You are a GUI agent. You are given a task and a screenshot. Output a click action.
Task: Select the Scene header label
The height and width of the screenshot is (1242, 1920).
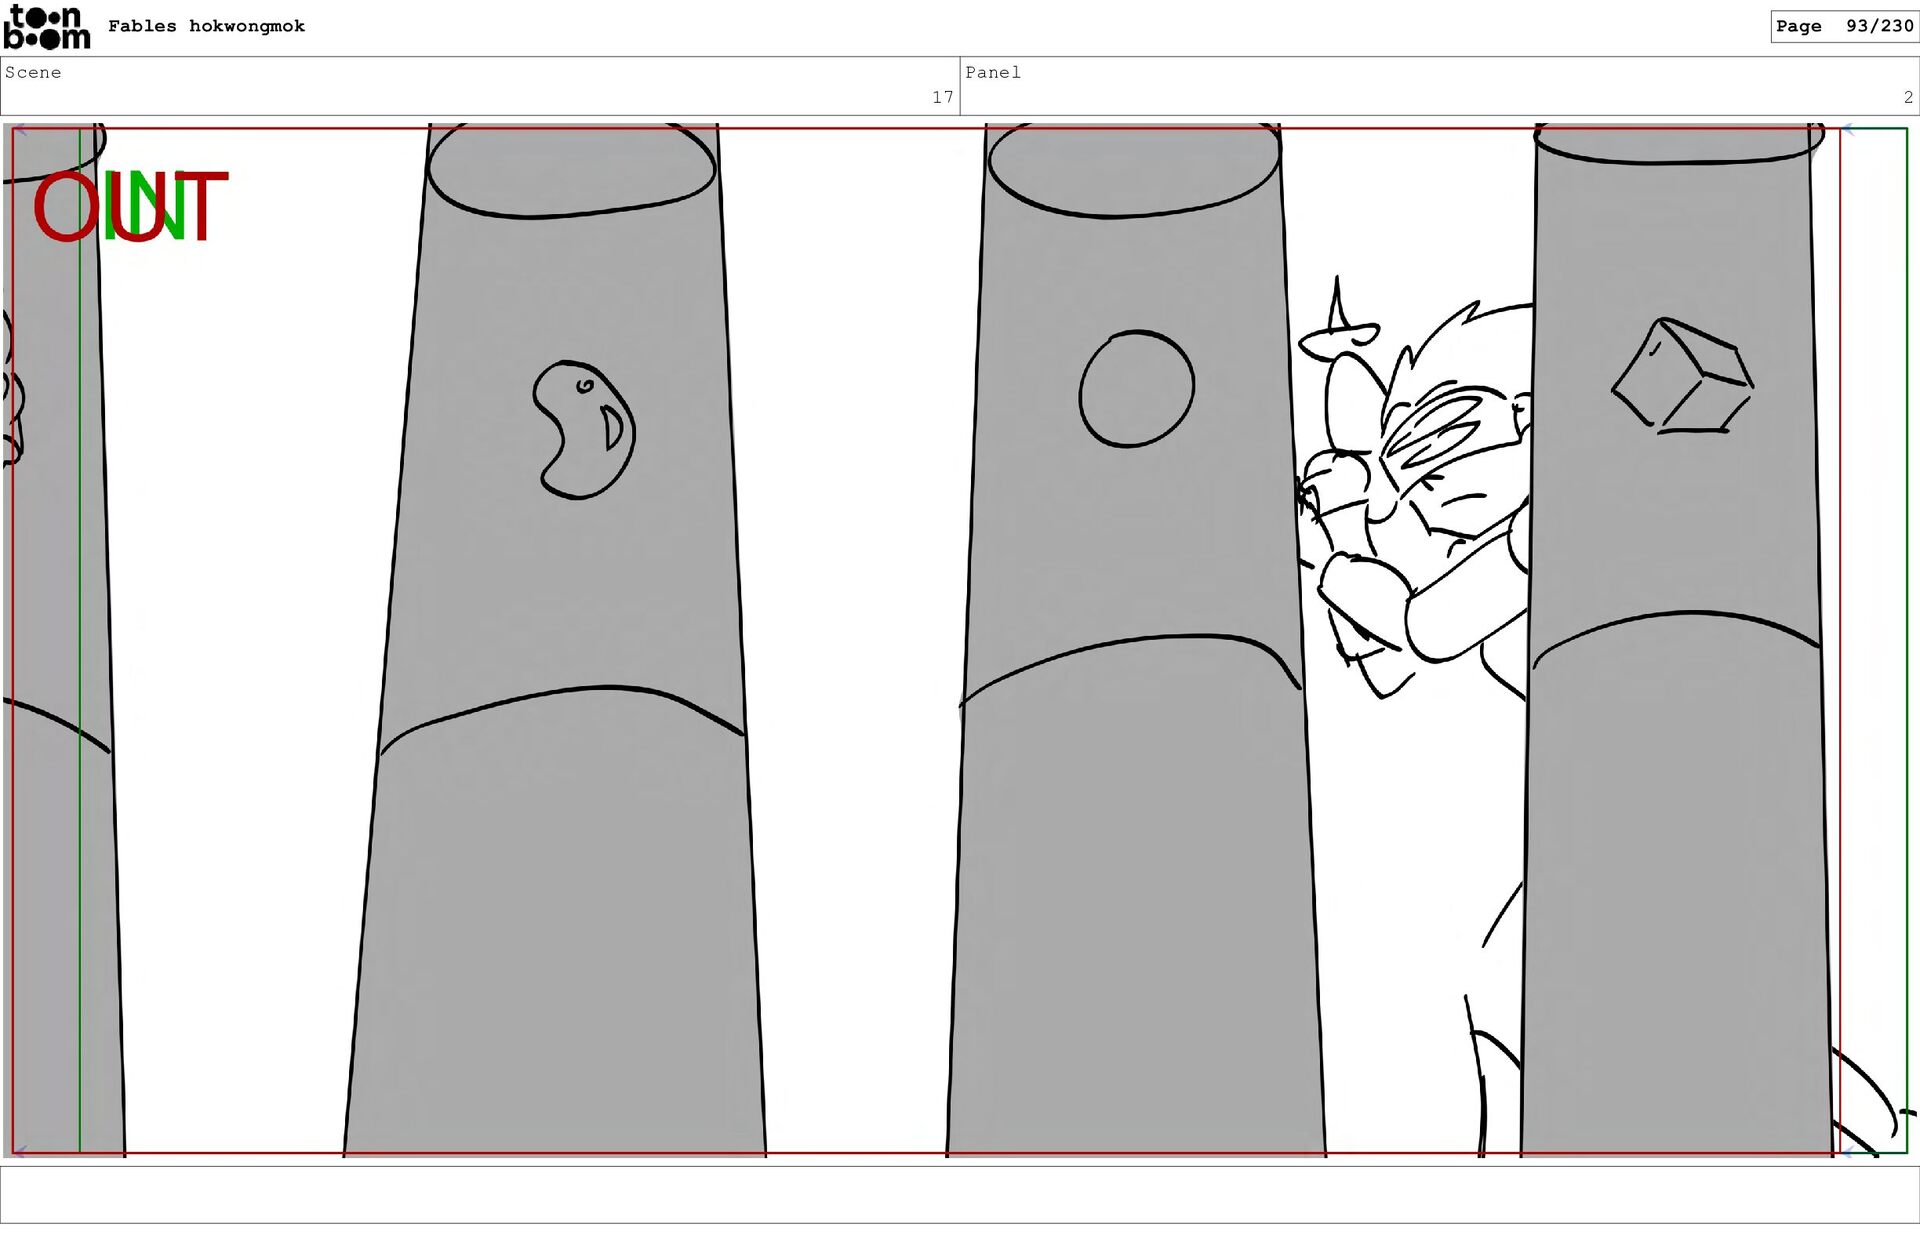click(x=33, y=72)
